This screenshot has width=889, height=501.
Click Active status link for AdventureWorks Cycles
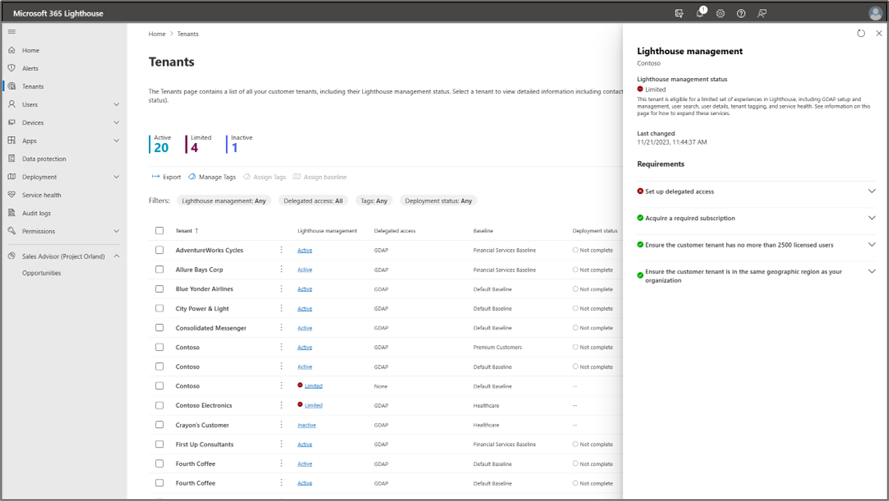[304, 250]
